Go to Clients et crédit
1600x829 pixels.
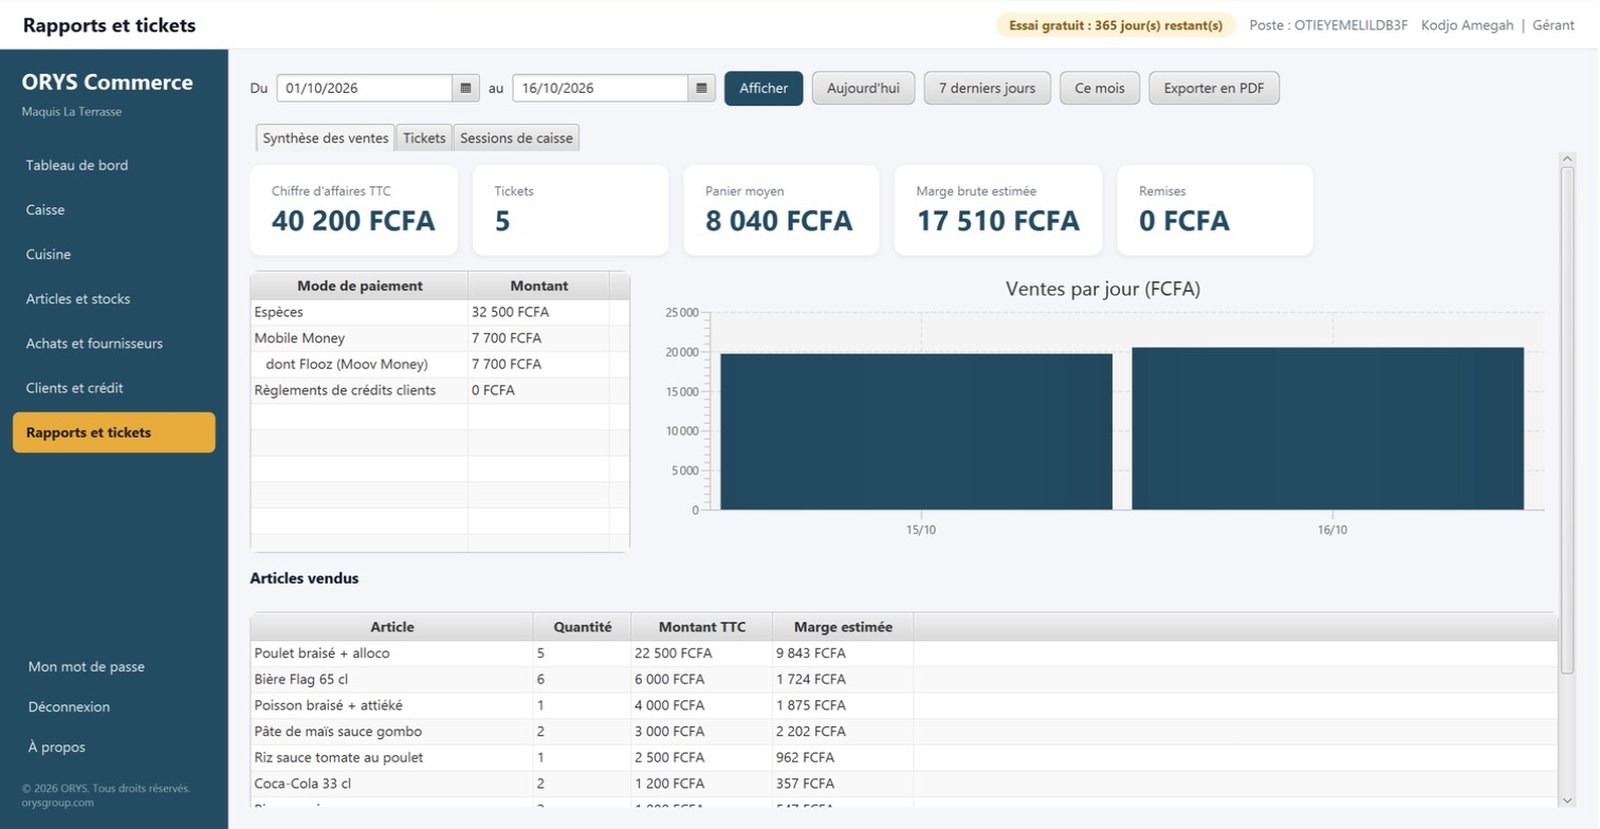pos(114,388)
